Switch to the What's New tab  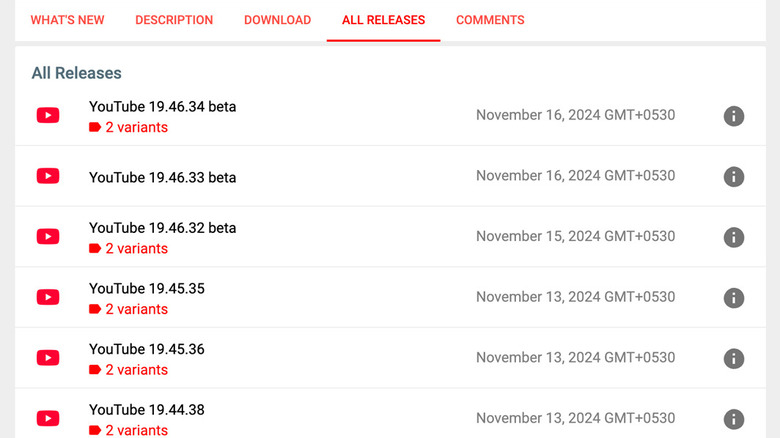[x=67, y=20]
